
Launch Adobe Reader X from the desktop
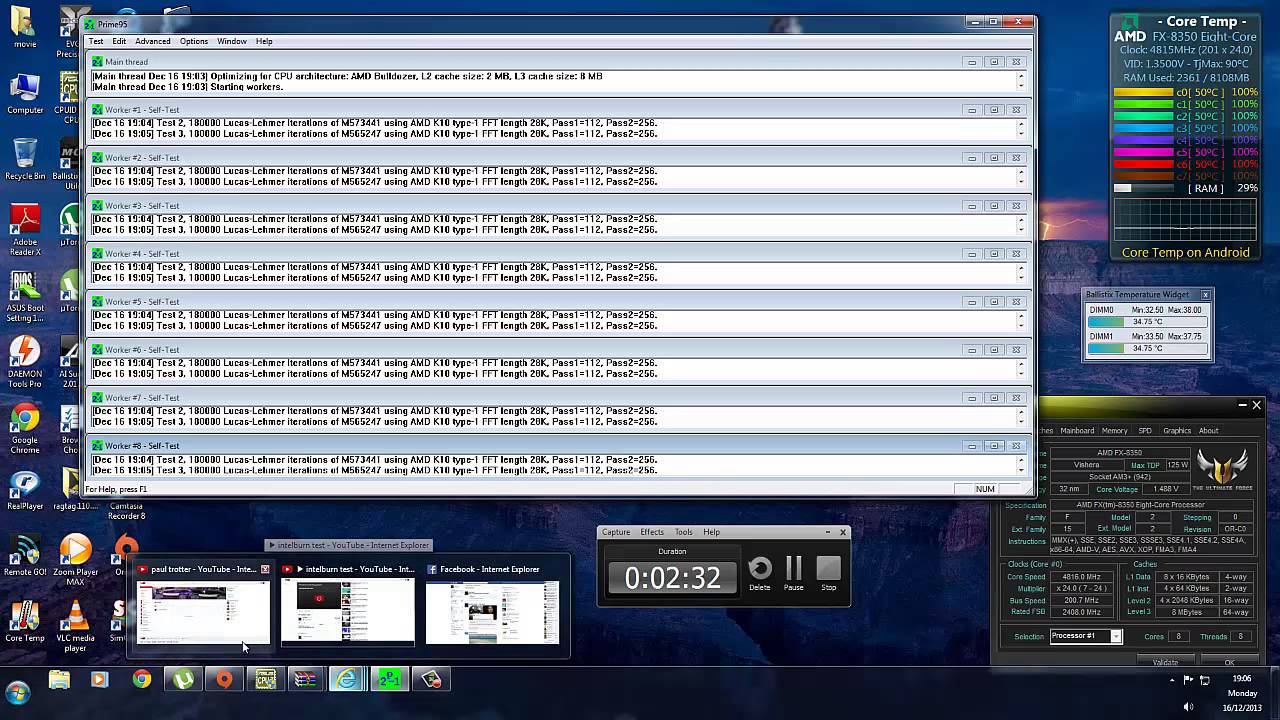25,231
